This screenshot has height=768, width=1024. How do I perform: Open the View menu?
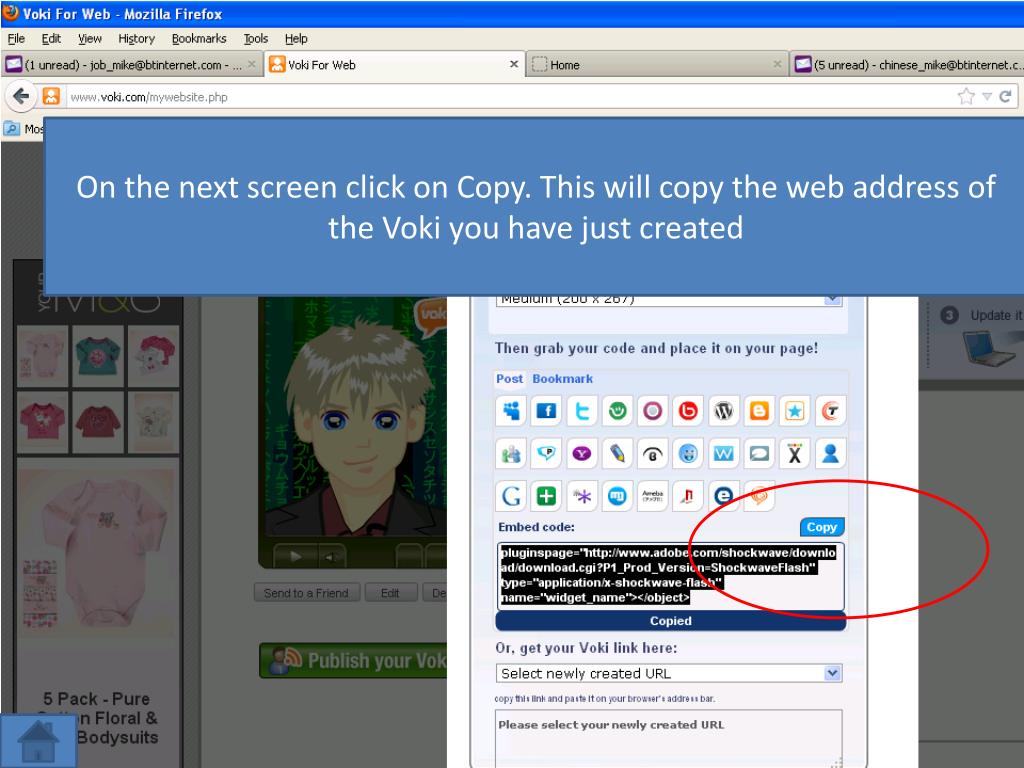pos(90,39)
